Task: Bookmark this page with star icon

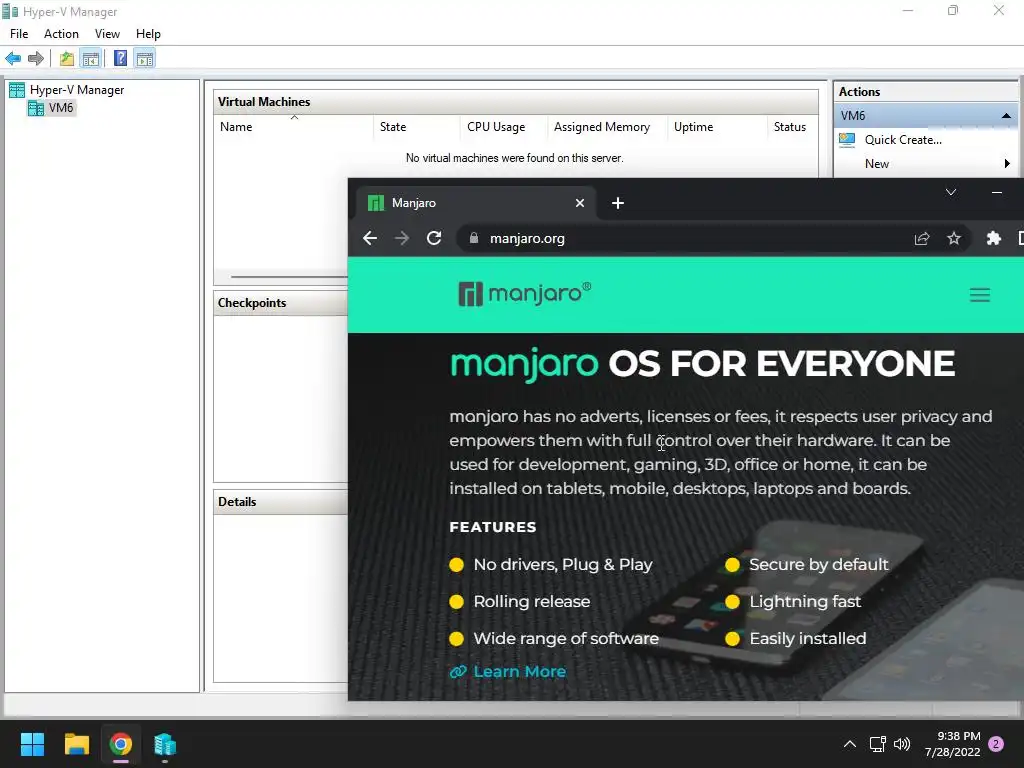Action: coord(953,238)
